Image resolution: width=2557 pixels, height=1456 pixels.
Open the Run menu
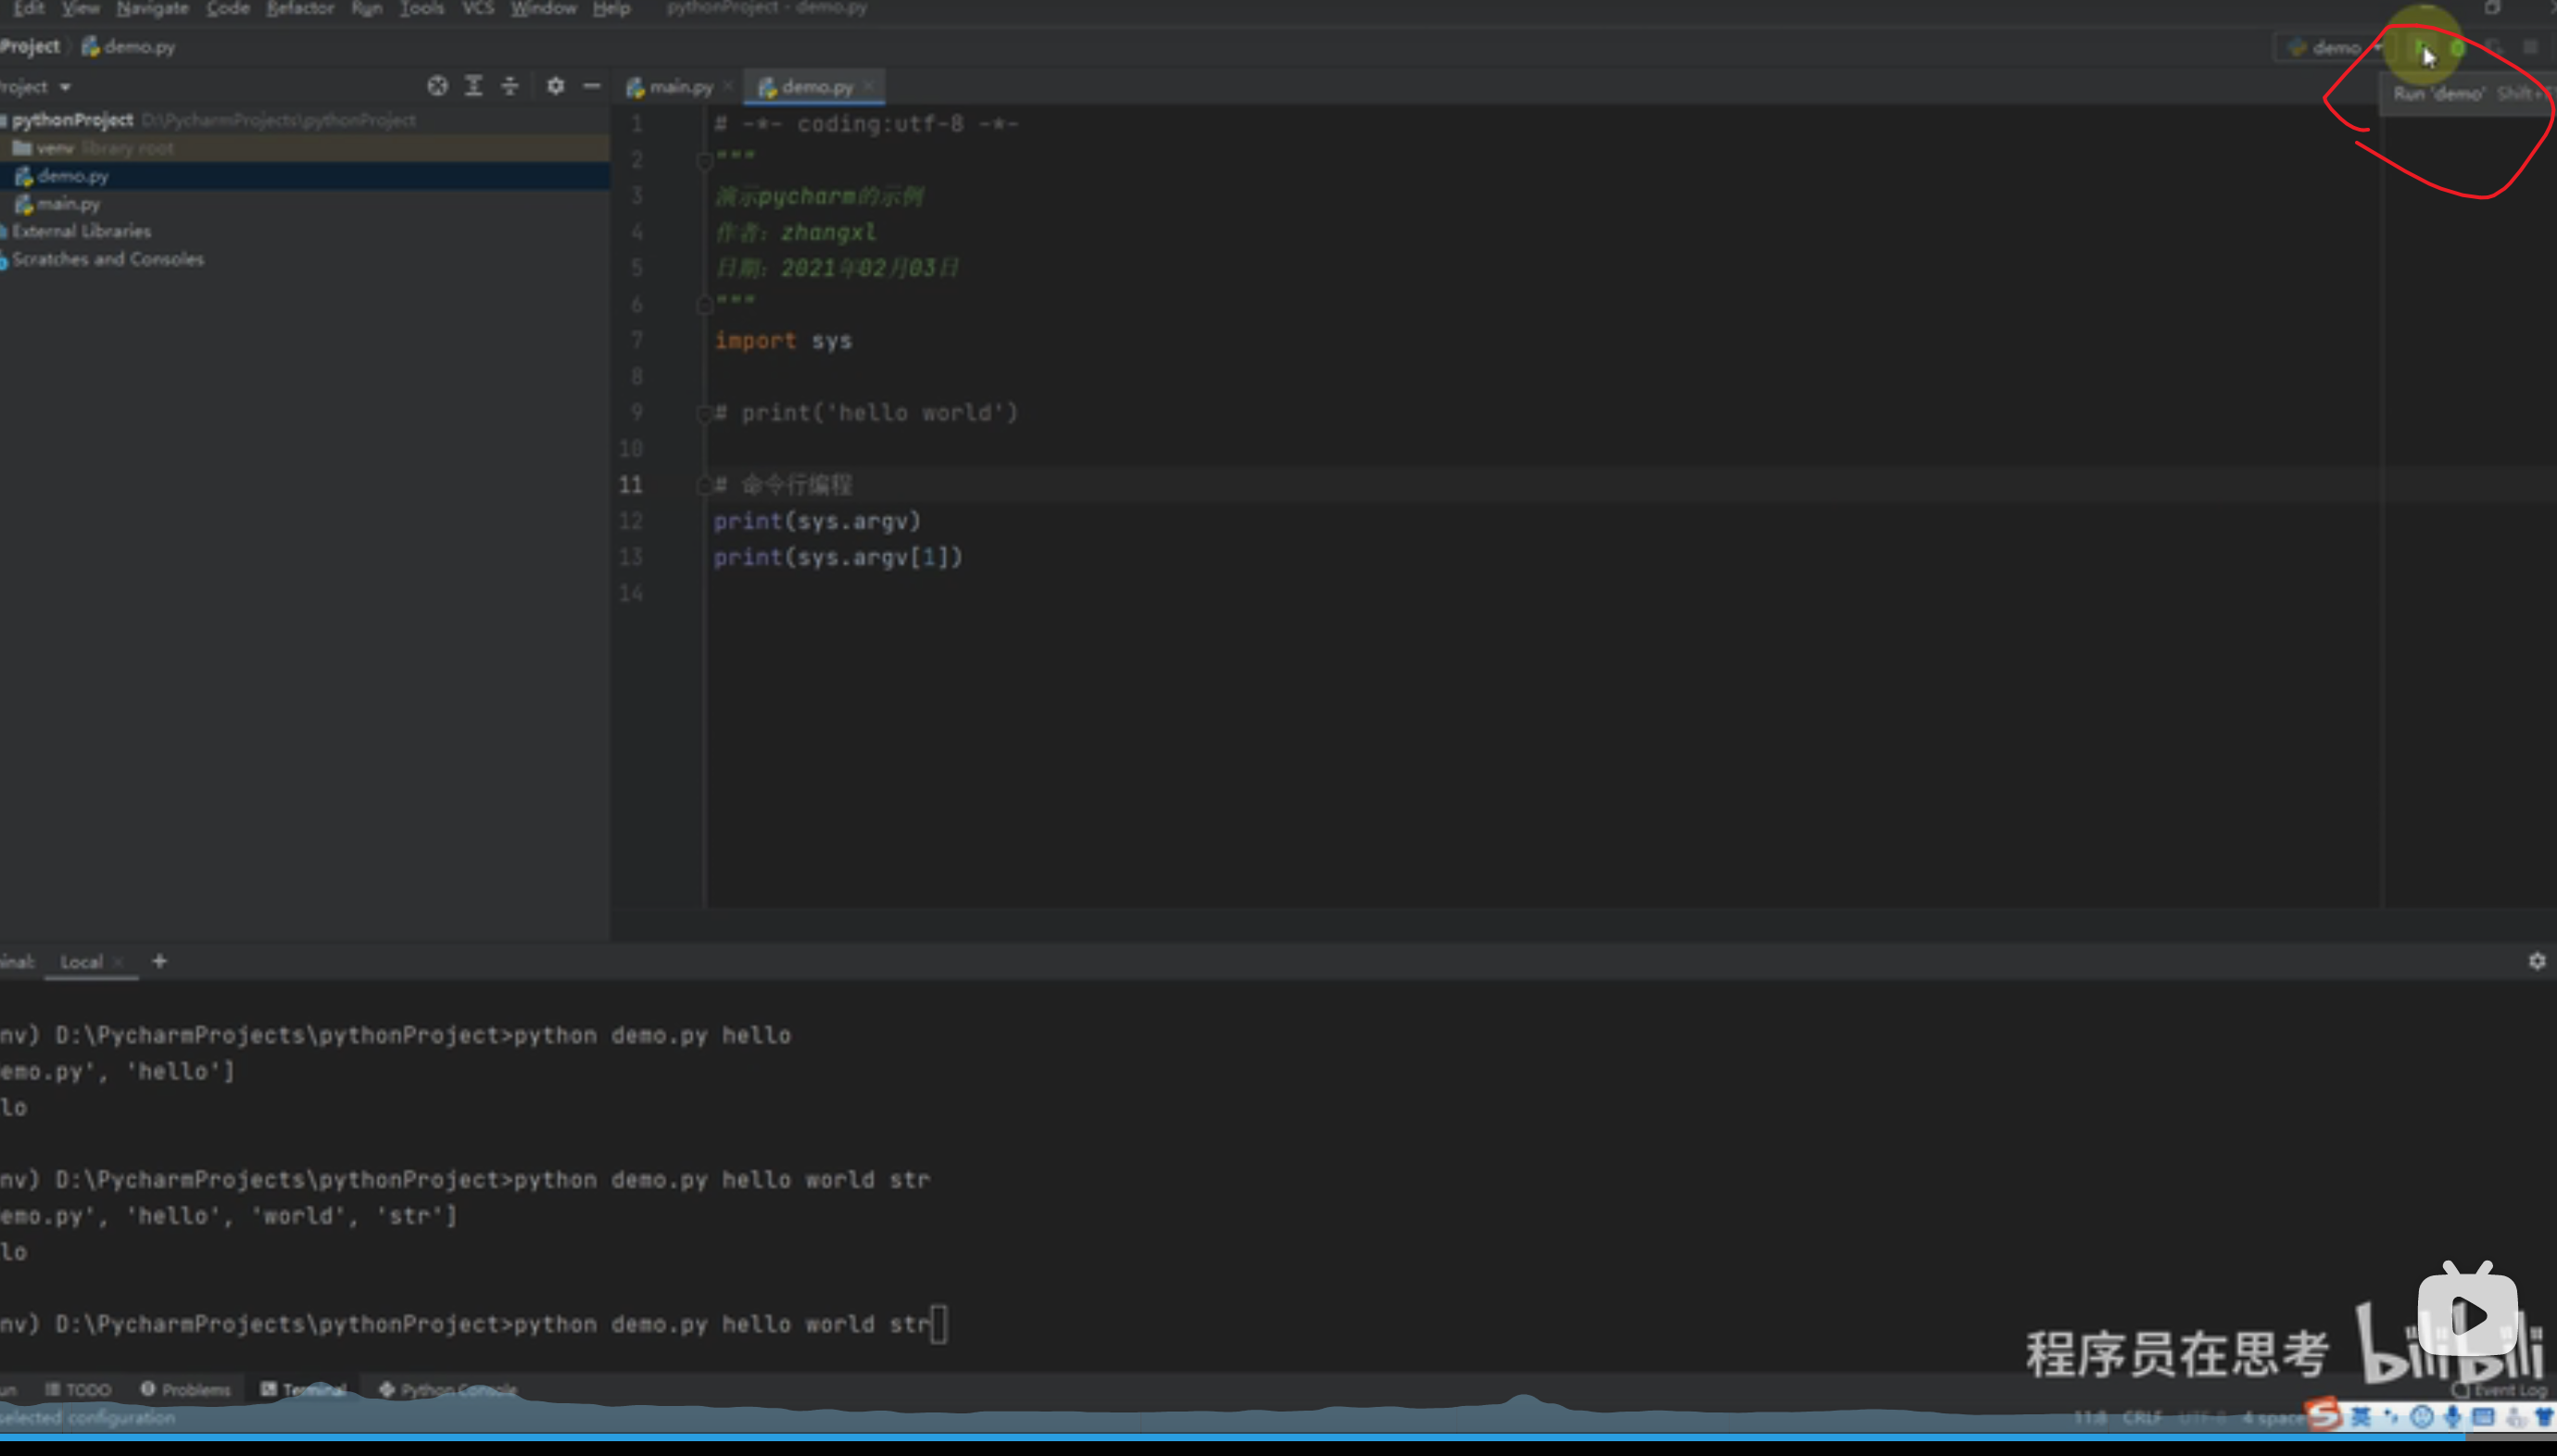(367, 8)
